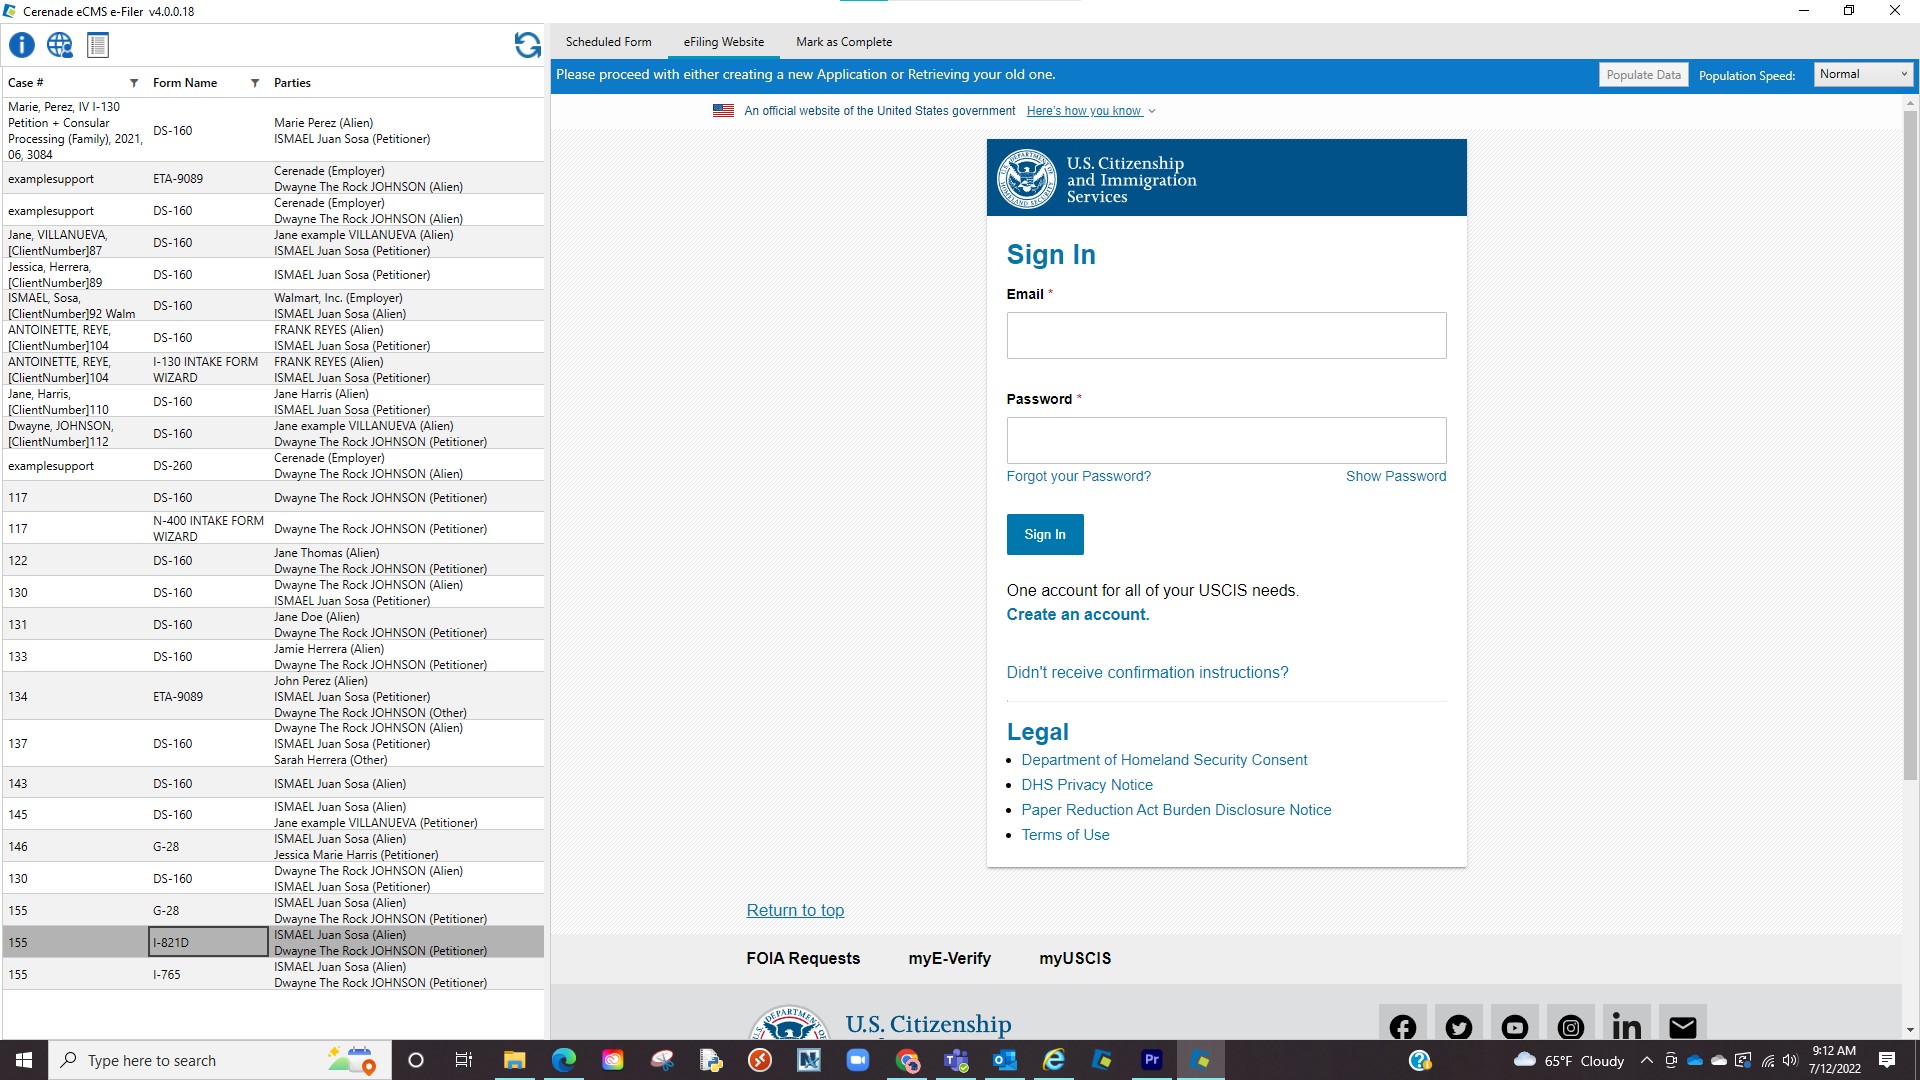Select Mark as Complete tab
This screenshot has height=1080, width=1920.
[843, 42]
